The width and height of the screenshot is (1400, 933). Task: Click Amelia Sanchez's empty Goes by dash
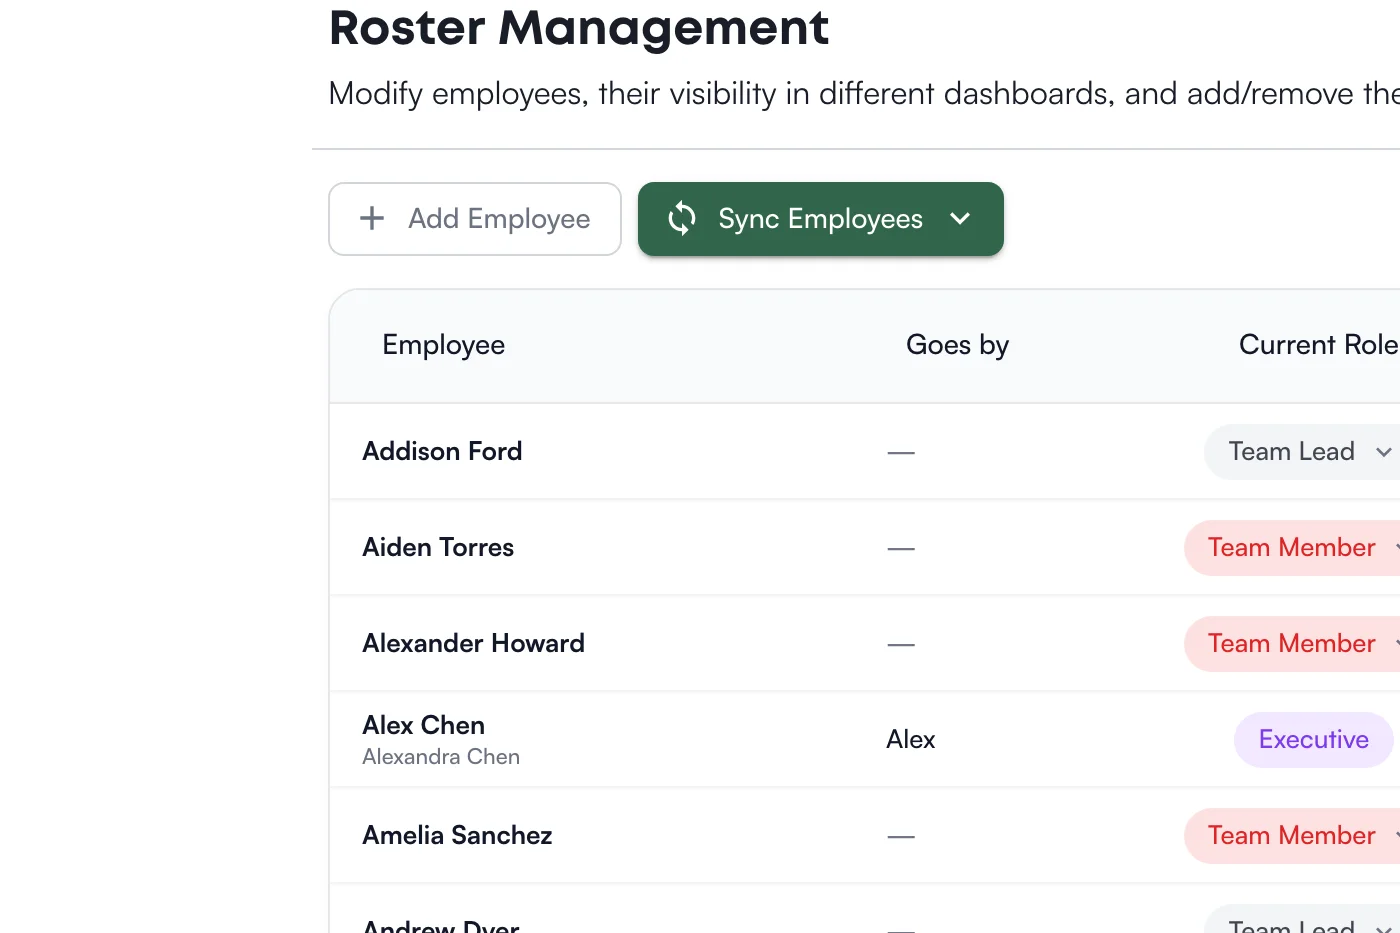click(x=901, y=837)
